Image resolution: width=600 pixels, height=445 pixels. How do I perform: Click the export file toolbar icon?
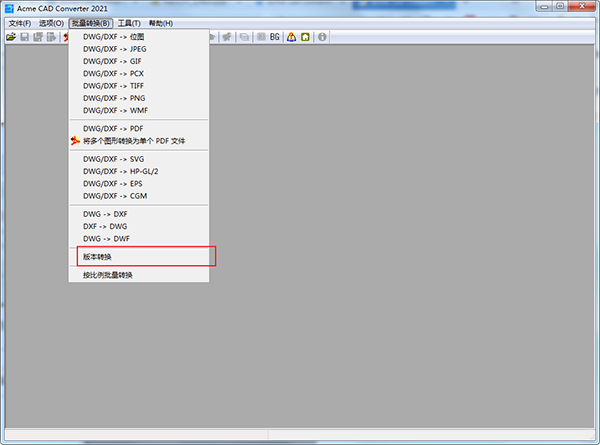coord(51,37)
